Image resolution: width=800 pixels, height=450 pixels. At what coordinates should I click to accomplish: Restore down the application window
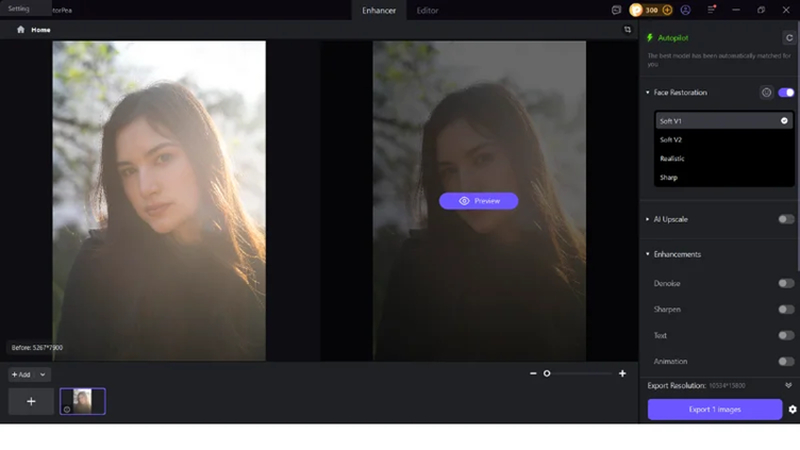pyautogui.click(x=761, y=10)
